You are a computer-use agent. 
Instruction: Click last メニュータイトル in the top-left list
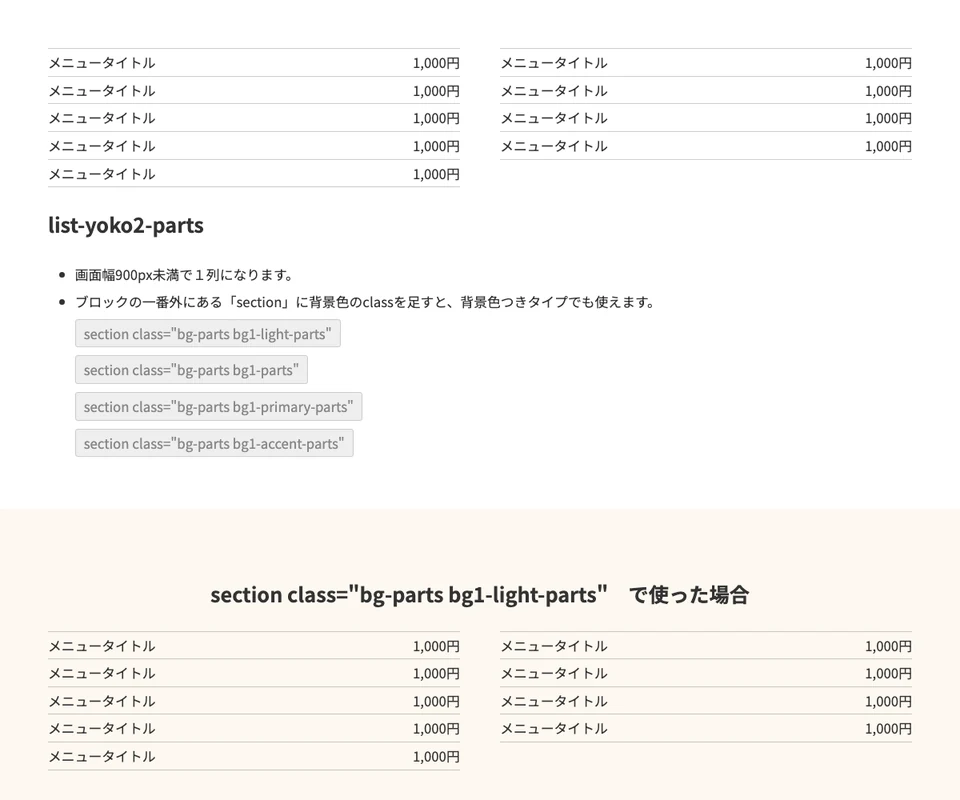[x=102, y=174]
